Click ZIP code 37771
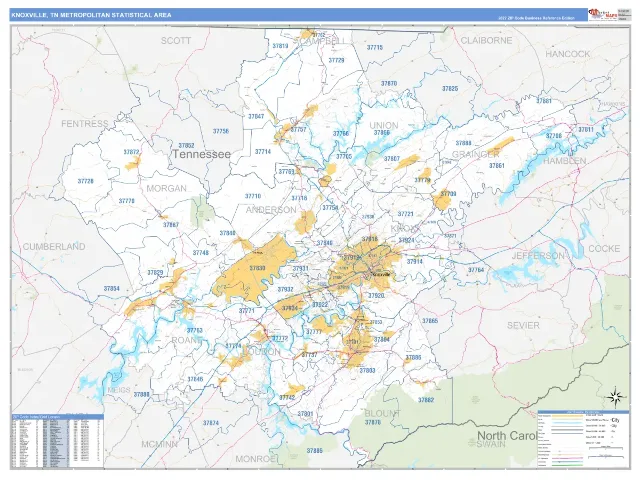 point(247,311)
